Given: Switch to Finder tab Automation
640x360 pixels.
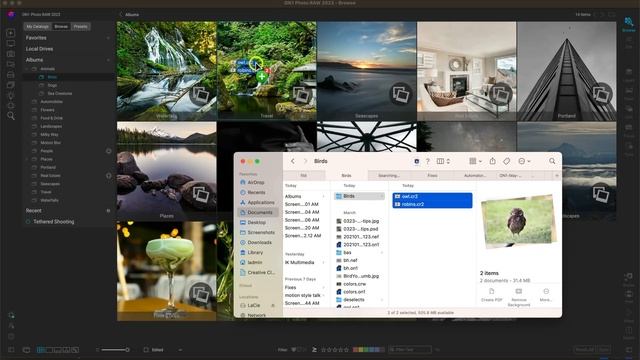Looking at the screenshot, I should point(475,176).
